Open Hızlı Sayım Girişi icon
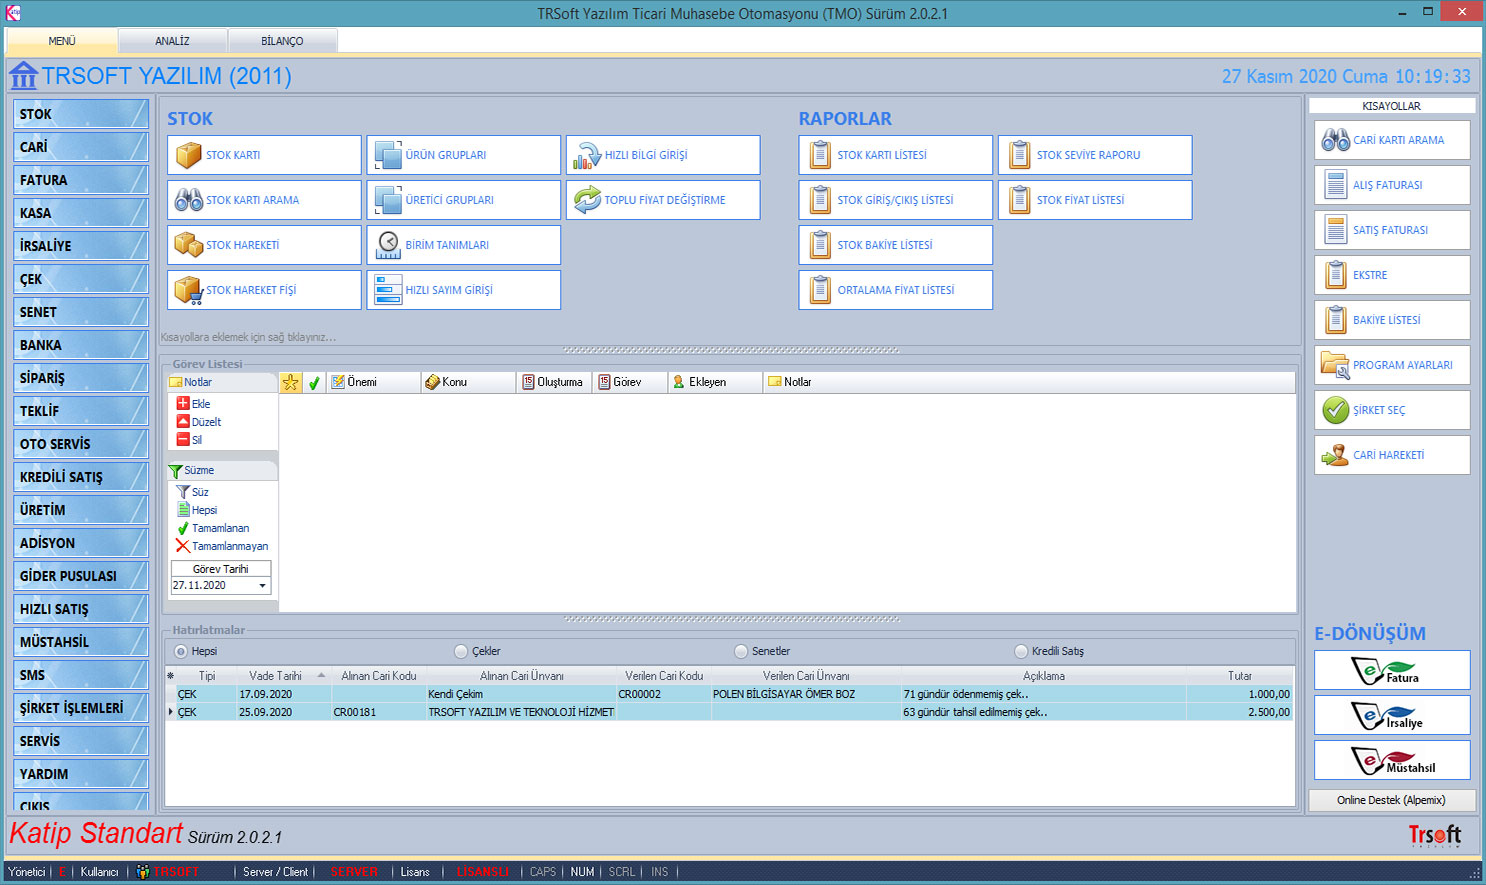Viewport: 1486px width, 885px height. [388, 290]
